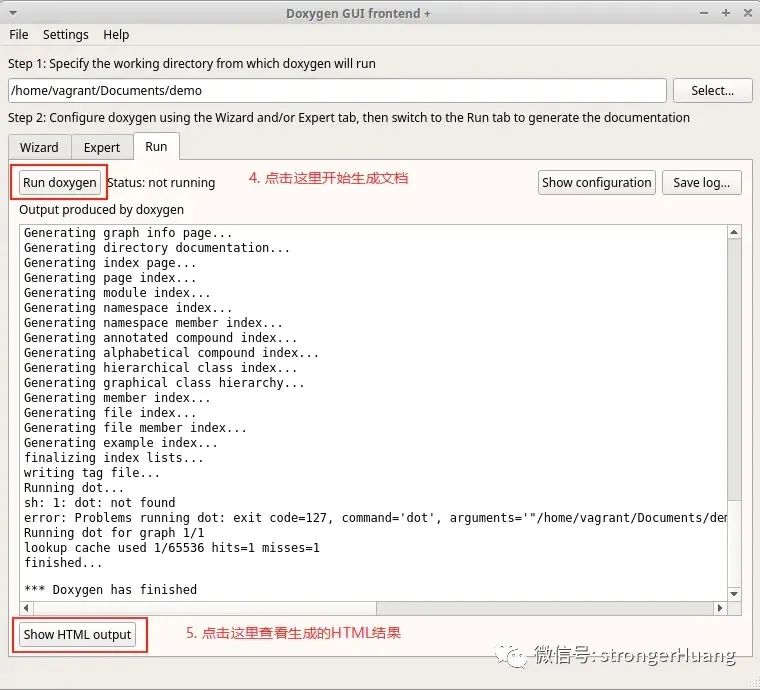760x690 pixels.
Task: Click the vertical scrollbar of output log
Action: [734, 413]
